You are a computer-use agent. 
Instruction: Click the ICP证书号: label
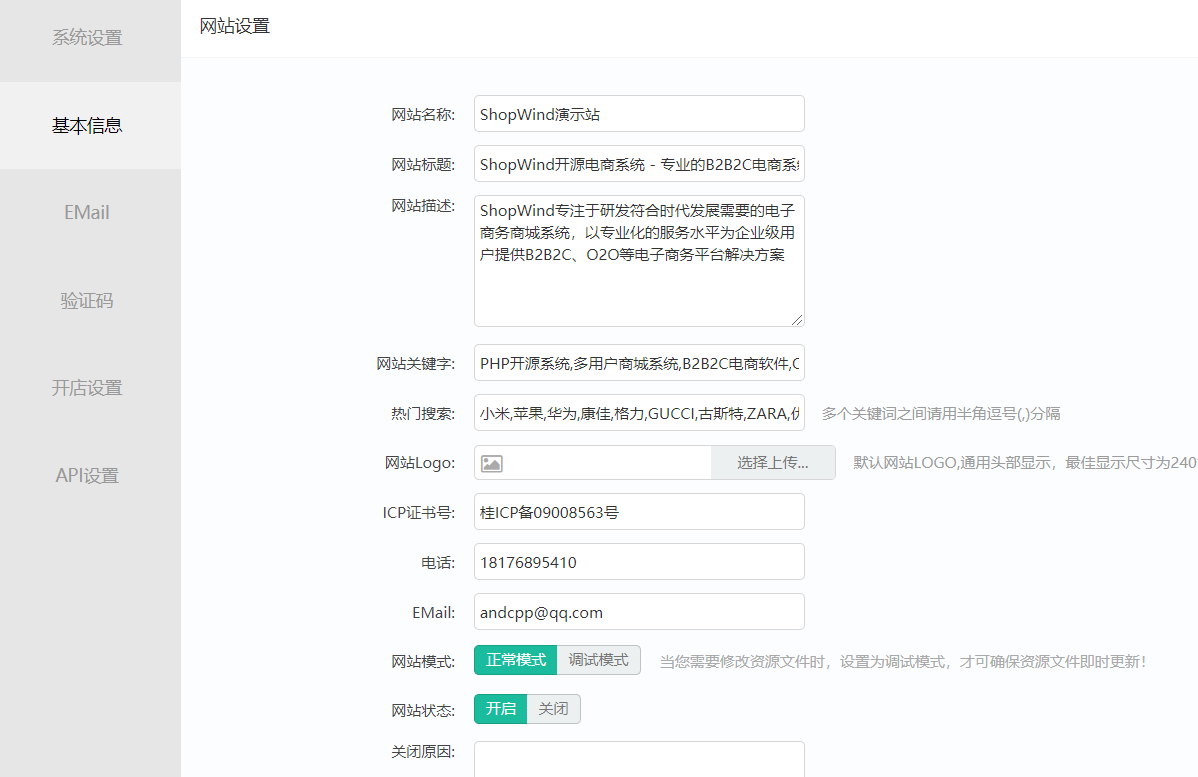coord(419,513)
